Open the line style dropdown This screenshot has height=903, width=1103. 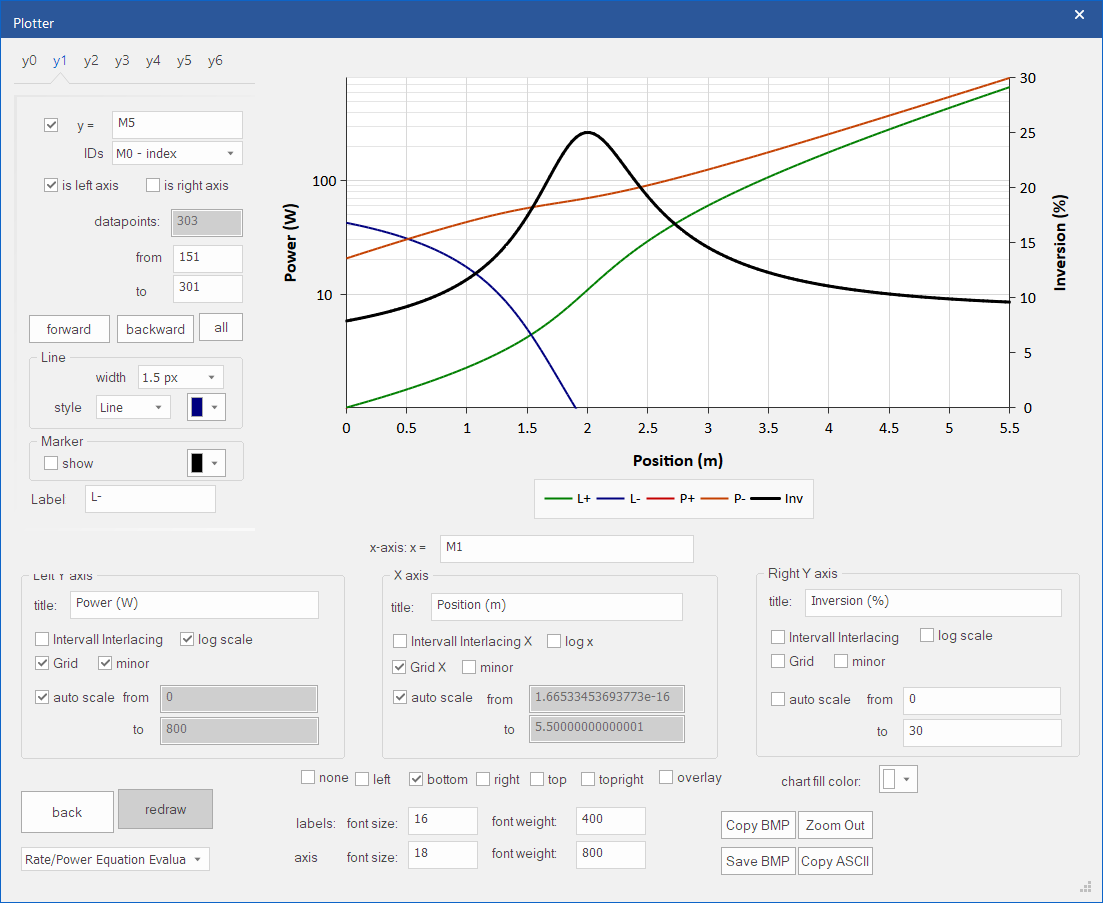click(133, 407)
